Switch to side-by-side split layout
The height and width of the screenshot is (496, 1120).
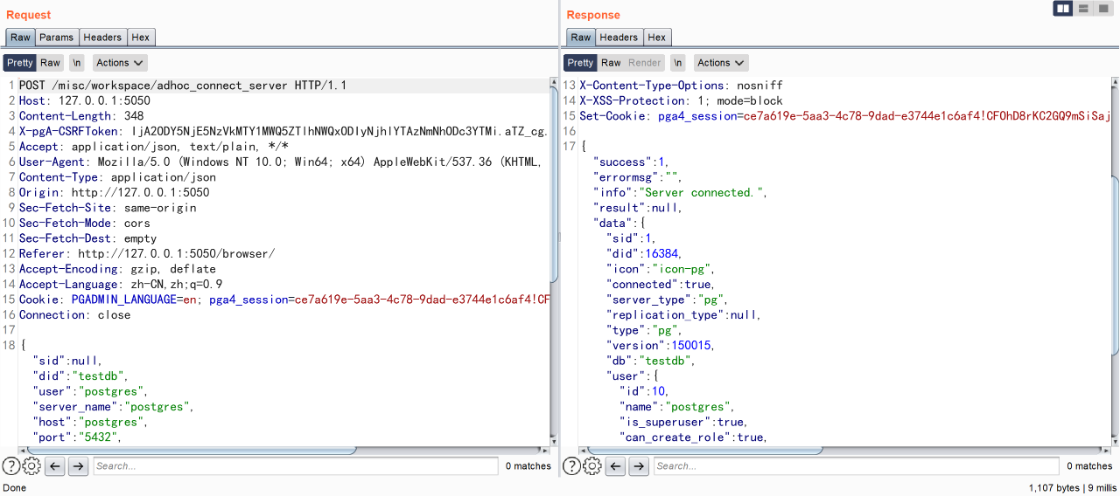(1063, 9)
